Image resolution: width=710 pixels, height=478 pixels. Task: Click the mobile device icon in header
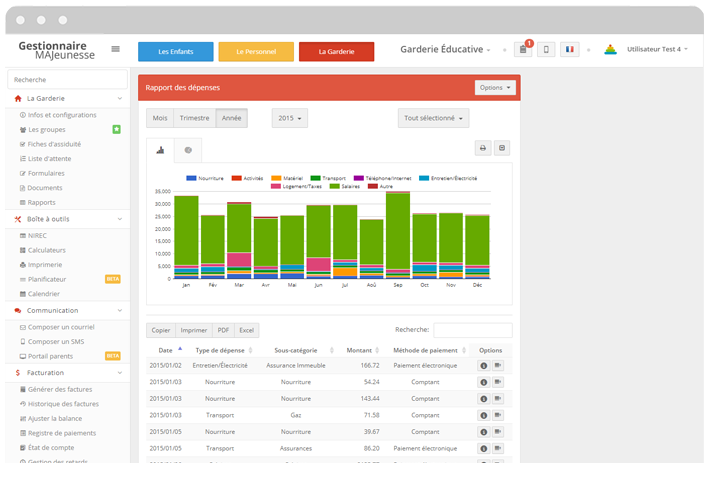pos(546,50)
